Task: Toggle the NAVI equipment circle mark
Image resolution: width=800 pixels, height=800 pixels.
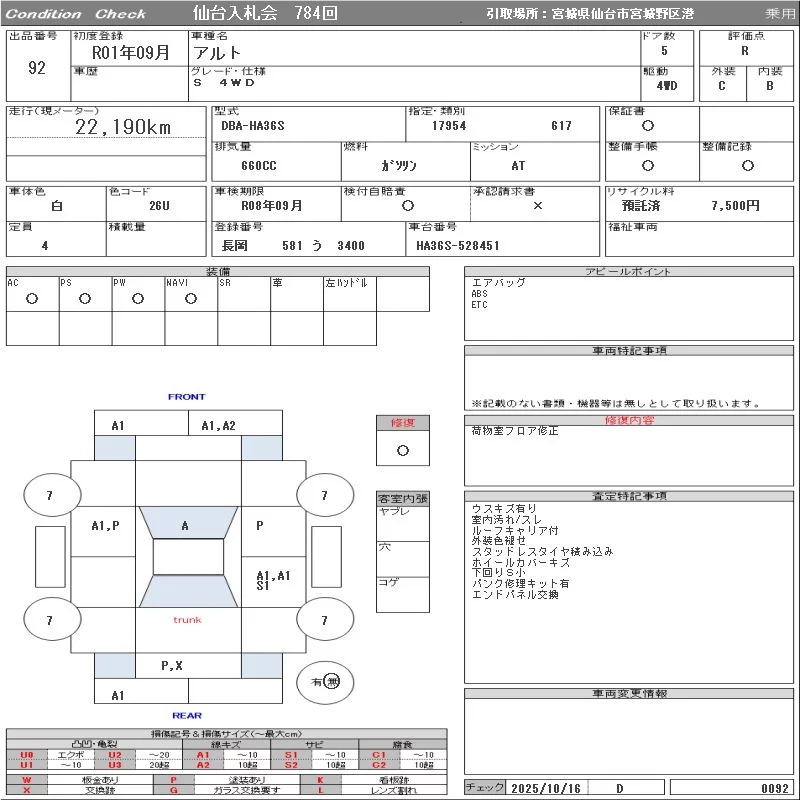Action: tap(190, 298)
